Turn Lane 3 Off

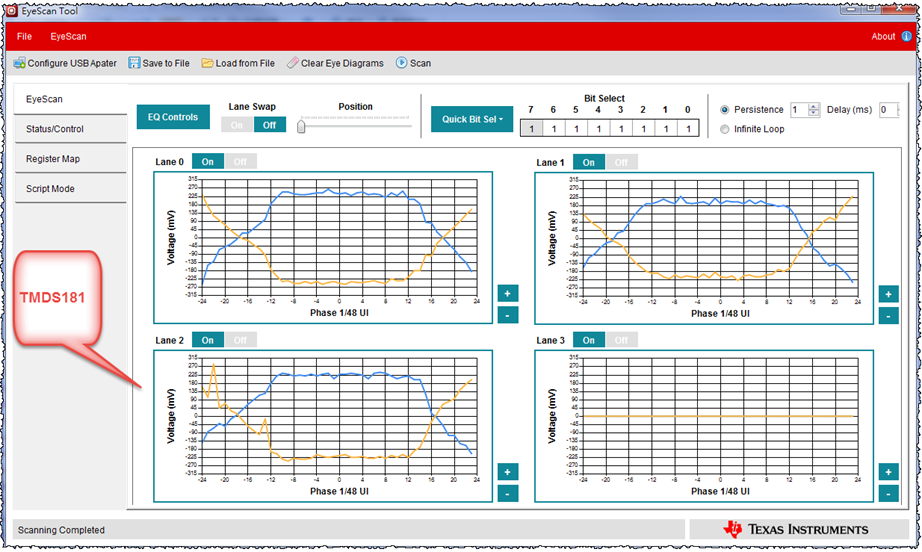pos(621,340)
